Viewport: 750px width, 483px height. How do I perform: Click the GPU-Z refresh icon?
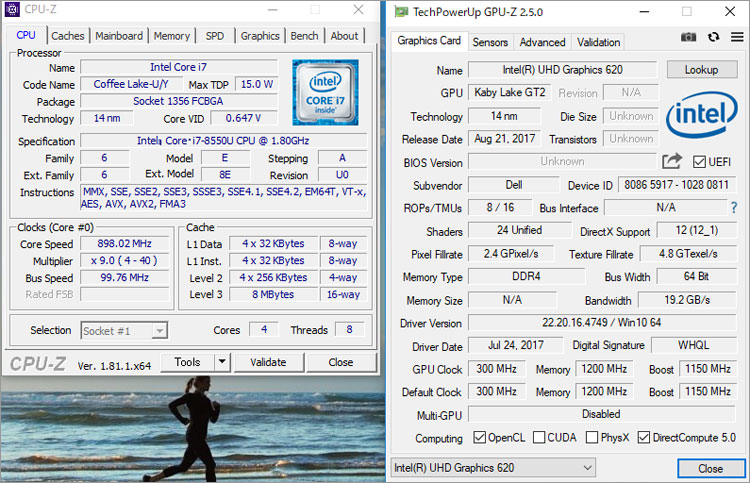point(714,37)
